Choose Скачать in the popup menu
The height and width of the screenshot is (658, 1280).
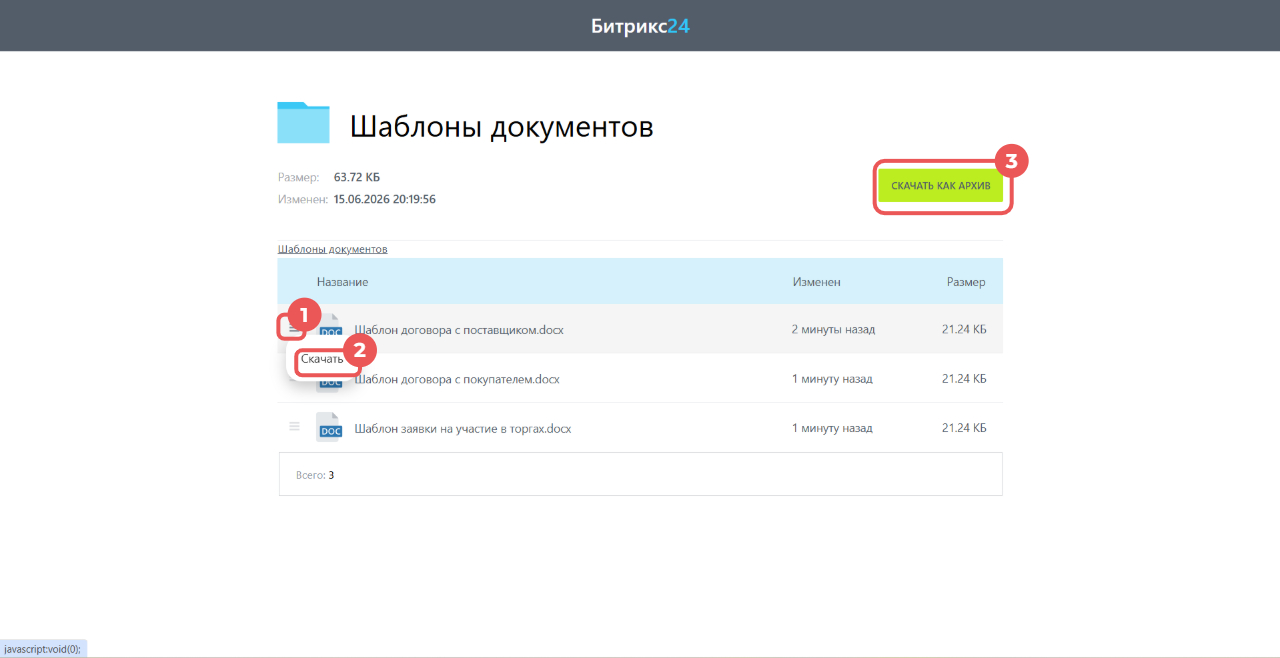click(322, 359)
